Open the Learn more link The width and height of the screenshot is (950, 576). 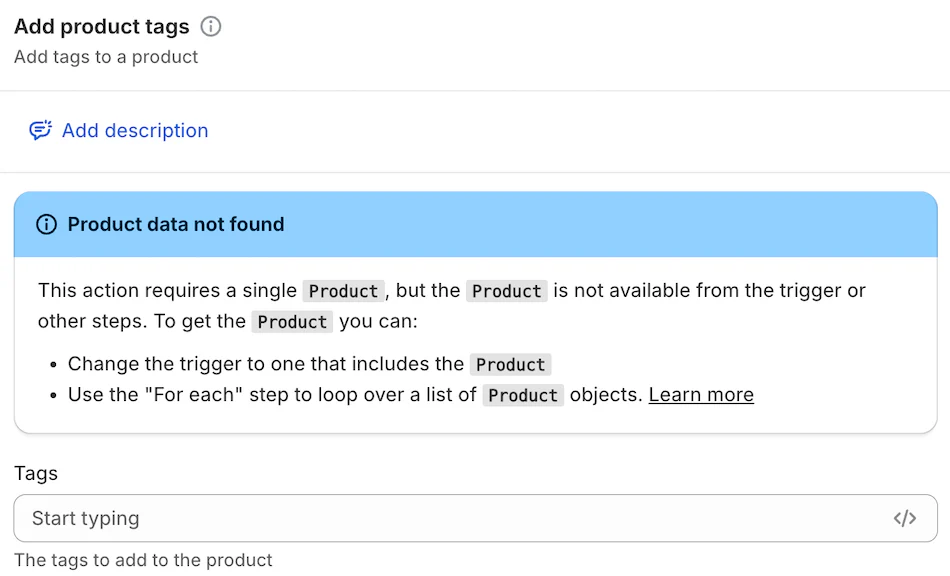point(701,395)
